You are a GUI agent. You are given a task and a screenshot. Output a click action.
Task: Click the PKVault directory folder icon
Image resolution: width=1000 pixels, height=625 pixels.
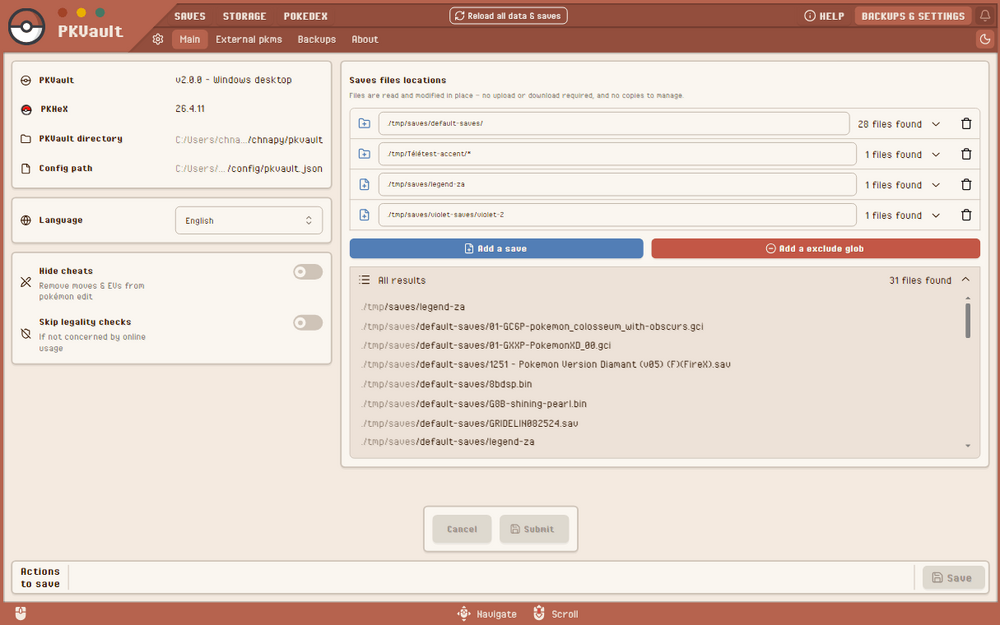click(x=26, y=138)
